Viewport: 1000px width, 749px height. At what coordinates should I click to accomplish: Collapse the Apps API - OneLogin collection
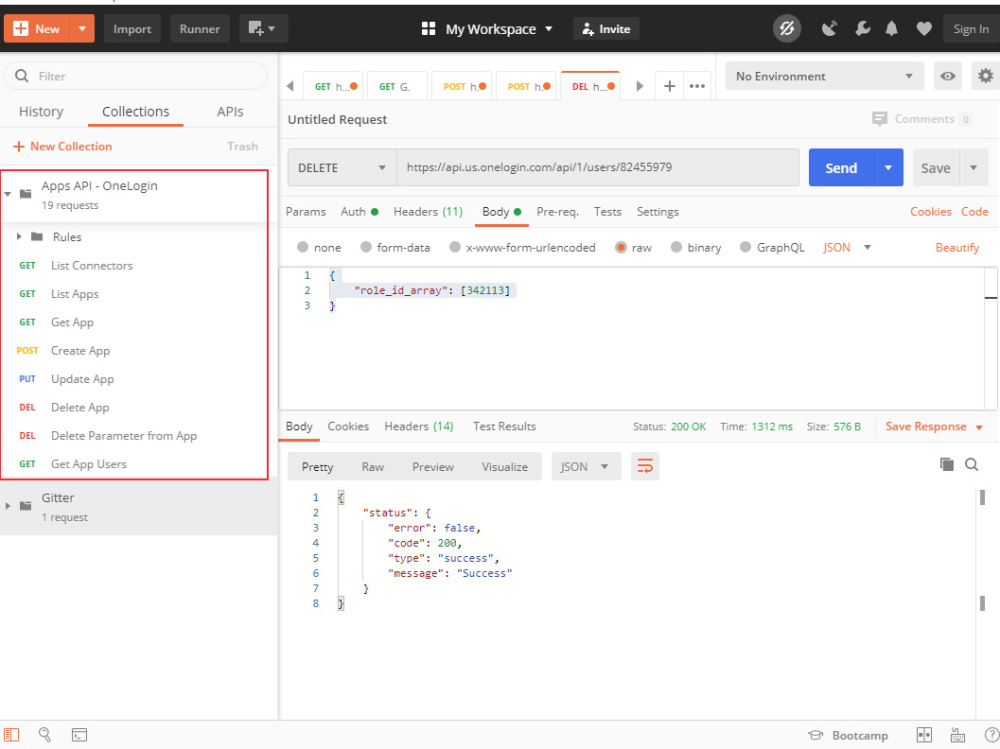pyautogui.click(x=8, y=193)
